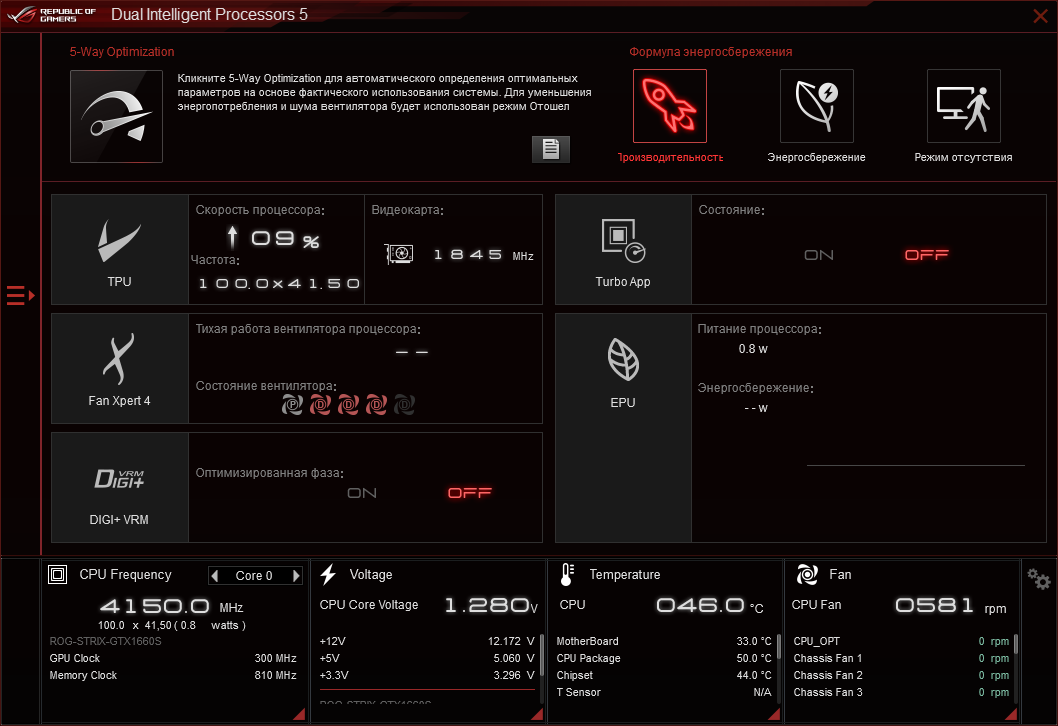Click the third red fan status icon
The image size is (1058, 726).
pos(348,405)
